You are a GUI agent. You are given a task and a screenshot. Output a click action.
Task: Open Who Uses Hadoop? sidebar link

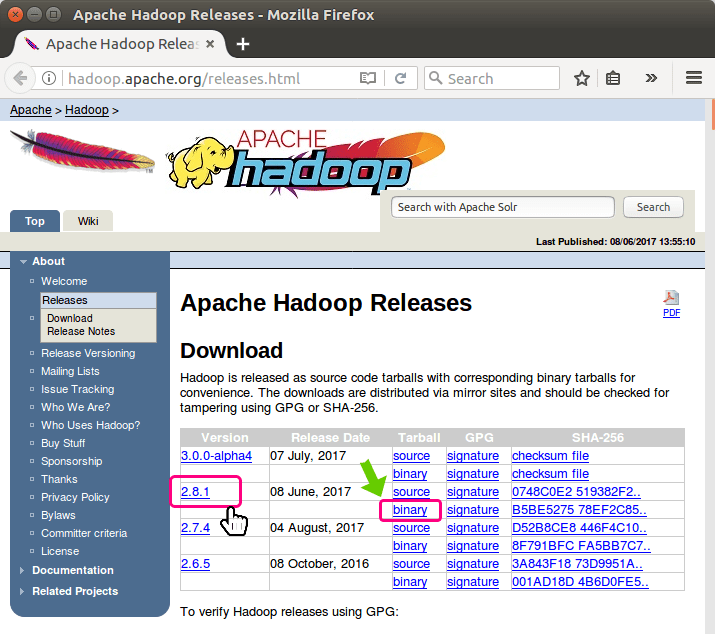point(91,425)
